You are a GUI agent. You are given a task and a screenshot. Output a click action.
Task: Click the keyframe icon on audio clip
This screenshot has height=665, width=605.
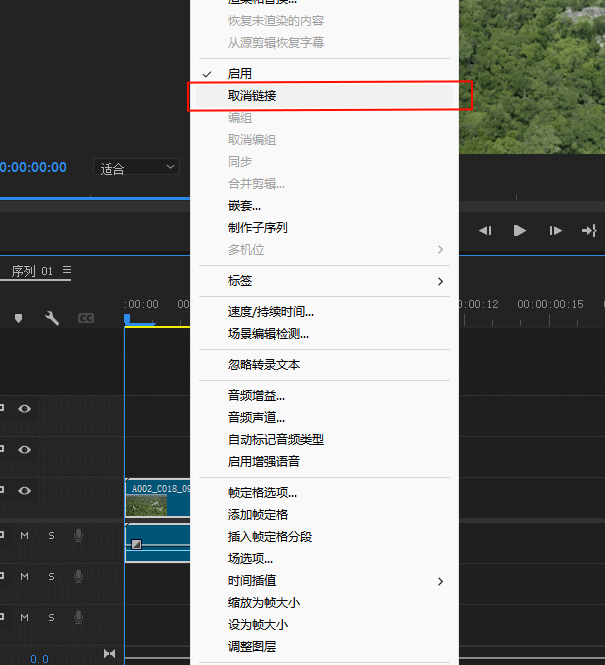click(136, 544)
